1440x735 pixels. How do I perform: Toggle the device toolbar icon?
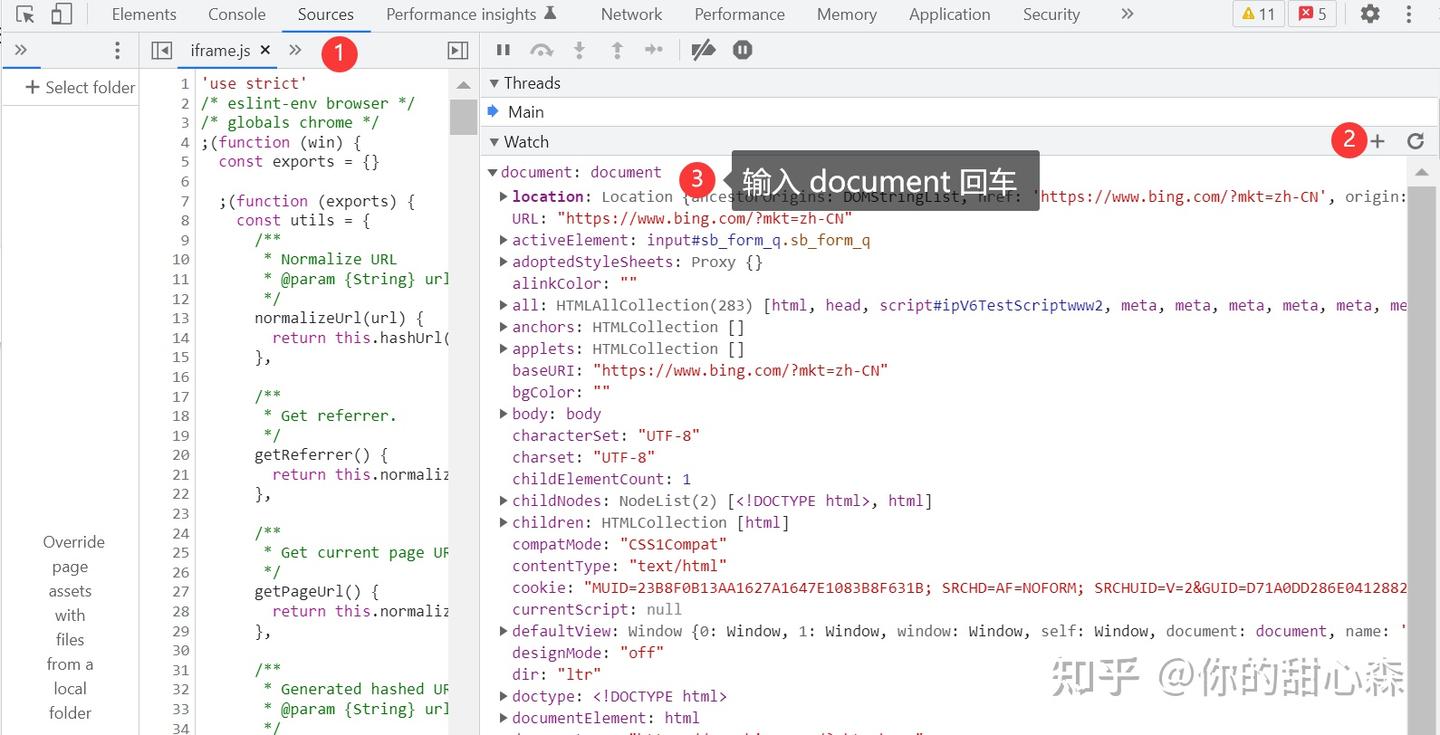point(61,14)
